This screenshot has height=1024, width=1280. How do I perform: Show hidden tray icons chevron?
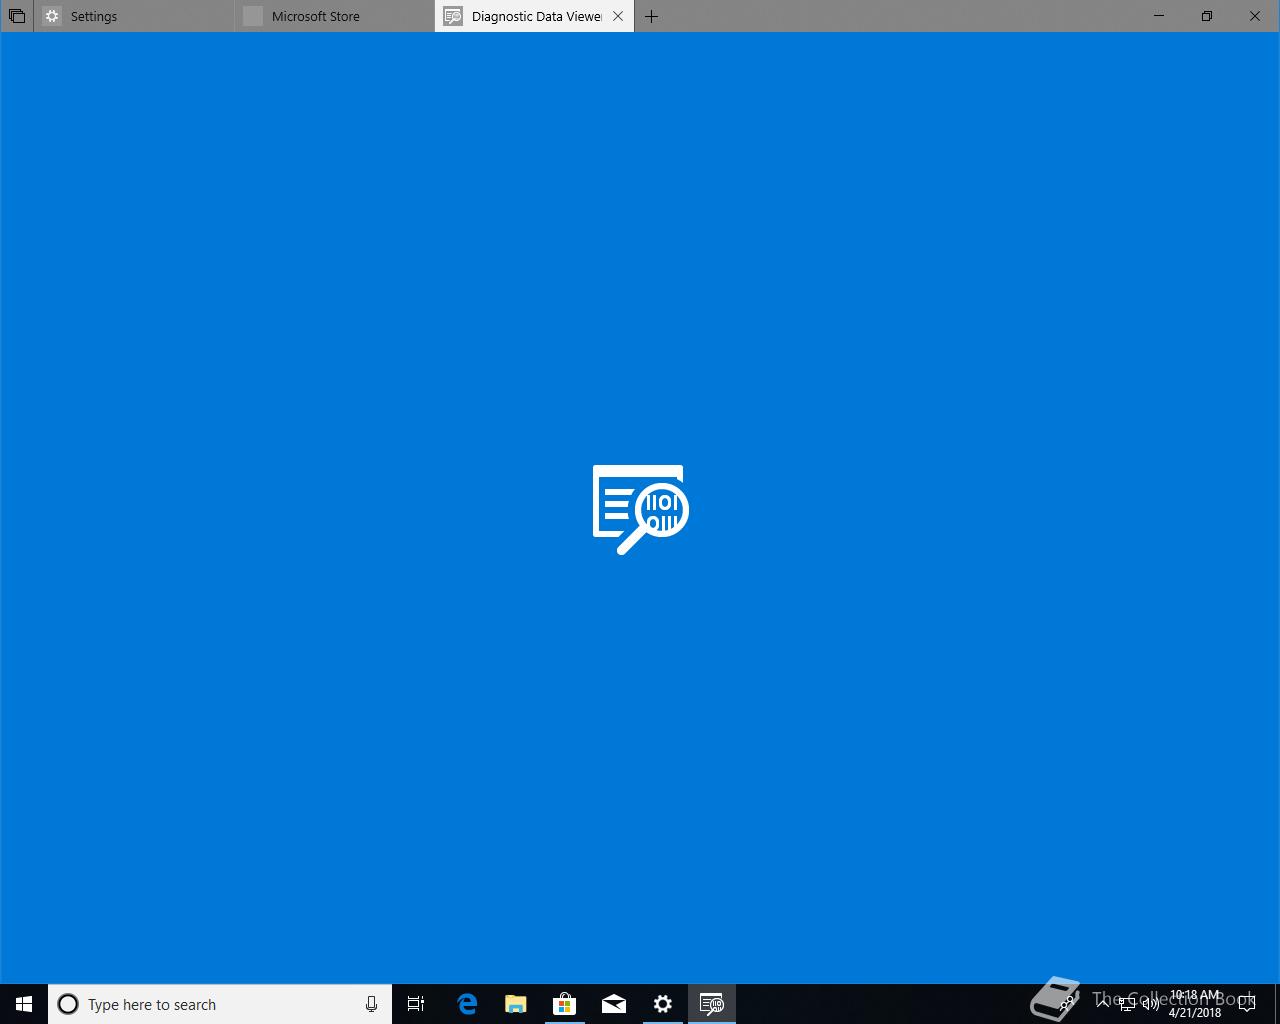(1102, 1004)
